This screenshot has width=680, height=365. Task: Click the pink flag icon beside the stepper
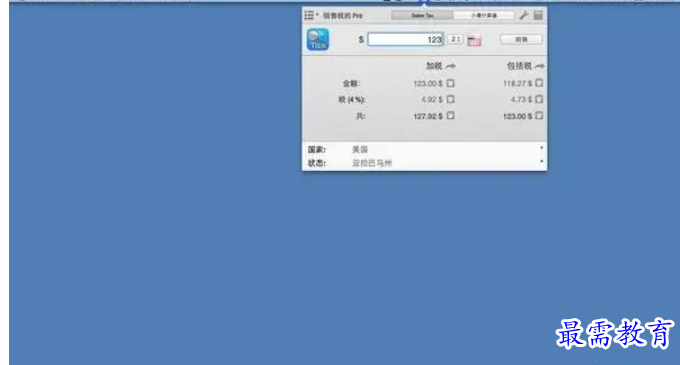click(x=474, y=39)
